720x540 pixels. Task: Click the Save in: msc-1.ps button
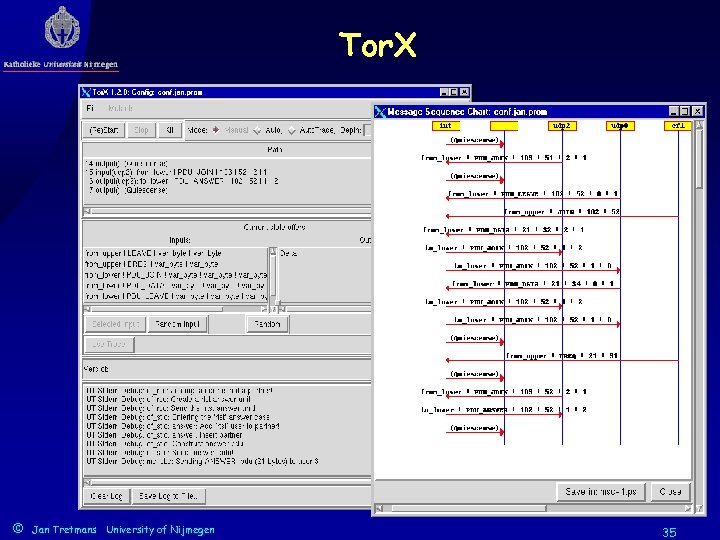(601, 492)
